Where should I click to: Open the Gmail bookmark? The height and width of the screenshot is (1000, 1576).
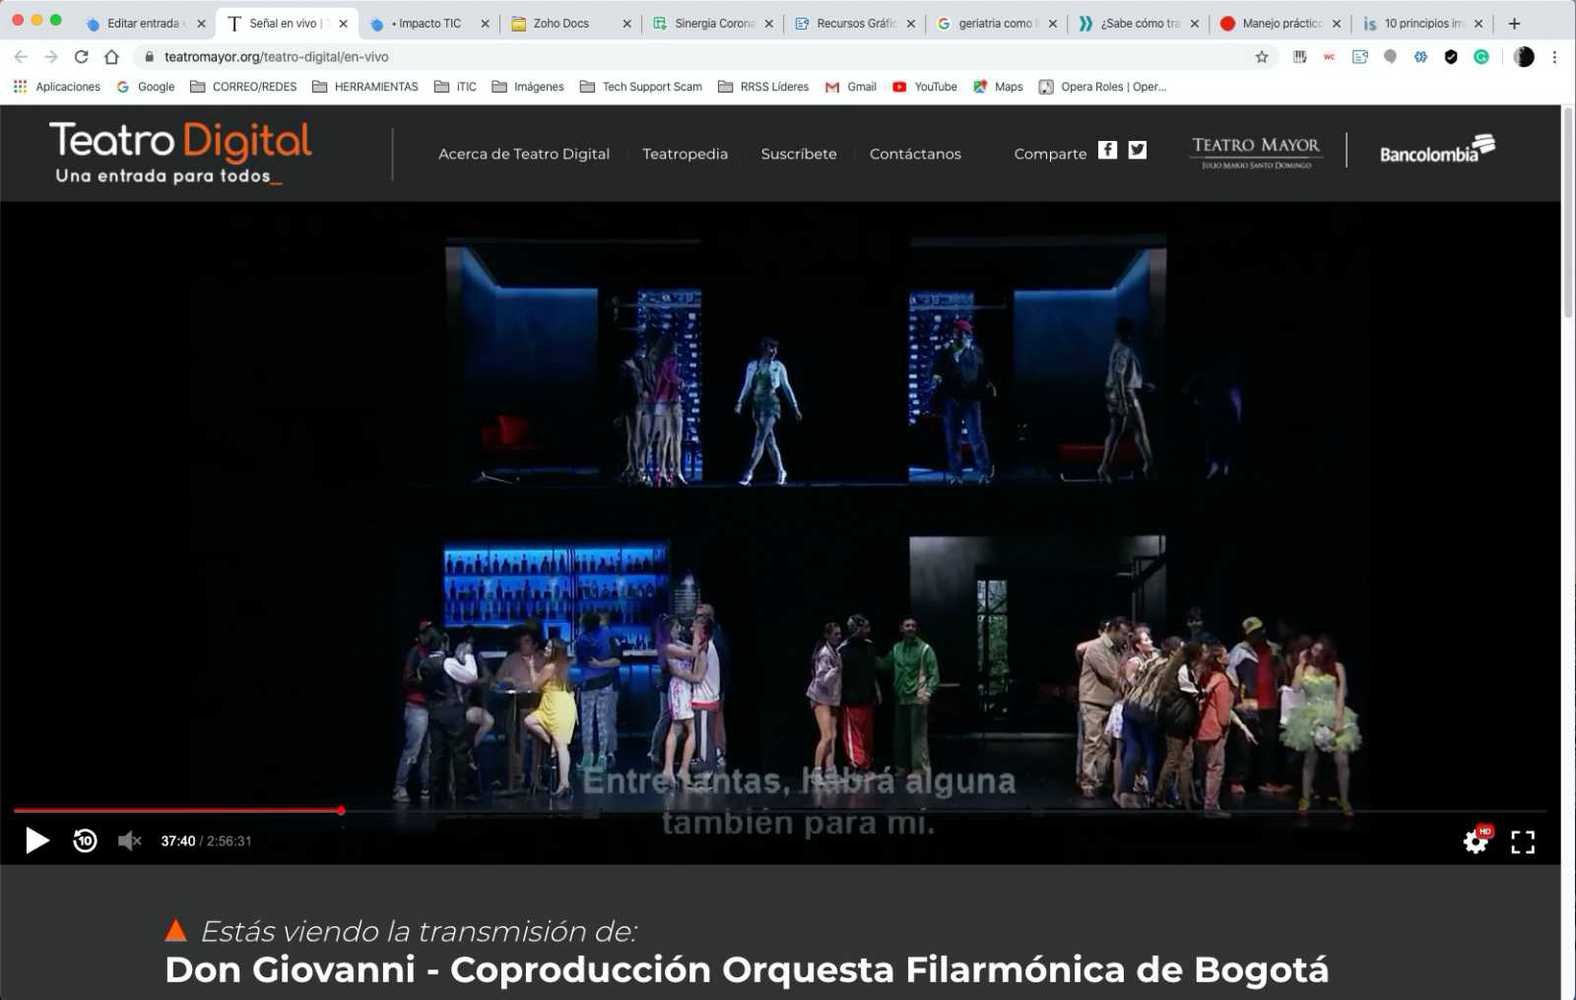[x=851, y=87]
